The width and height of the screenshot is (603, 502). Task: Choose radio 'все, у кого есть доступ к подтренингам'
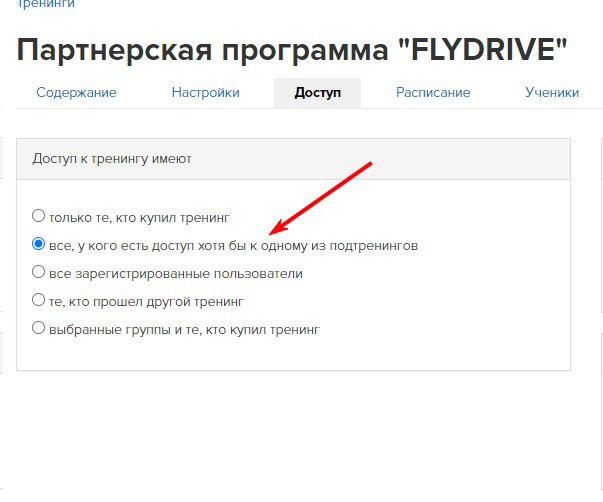(38, 243)
